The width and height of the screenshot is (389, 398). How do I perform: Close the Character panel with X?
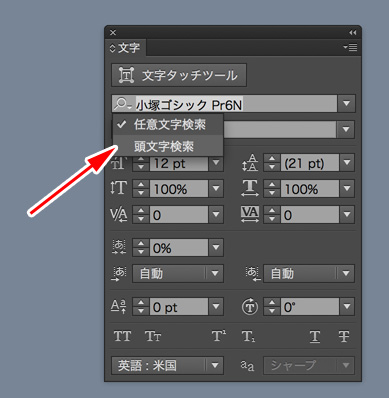click(x=113, y=32)
